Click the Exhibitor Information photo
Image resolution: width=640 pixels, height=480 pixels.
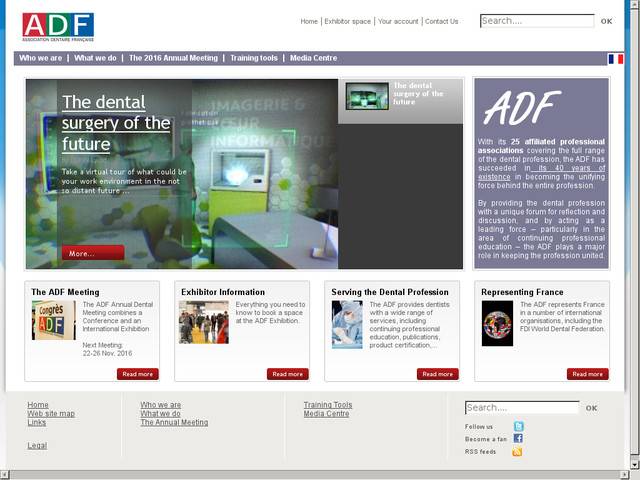pyautogui.click(x=204, y=322)
